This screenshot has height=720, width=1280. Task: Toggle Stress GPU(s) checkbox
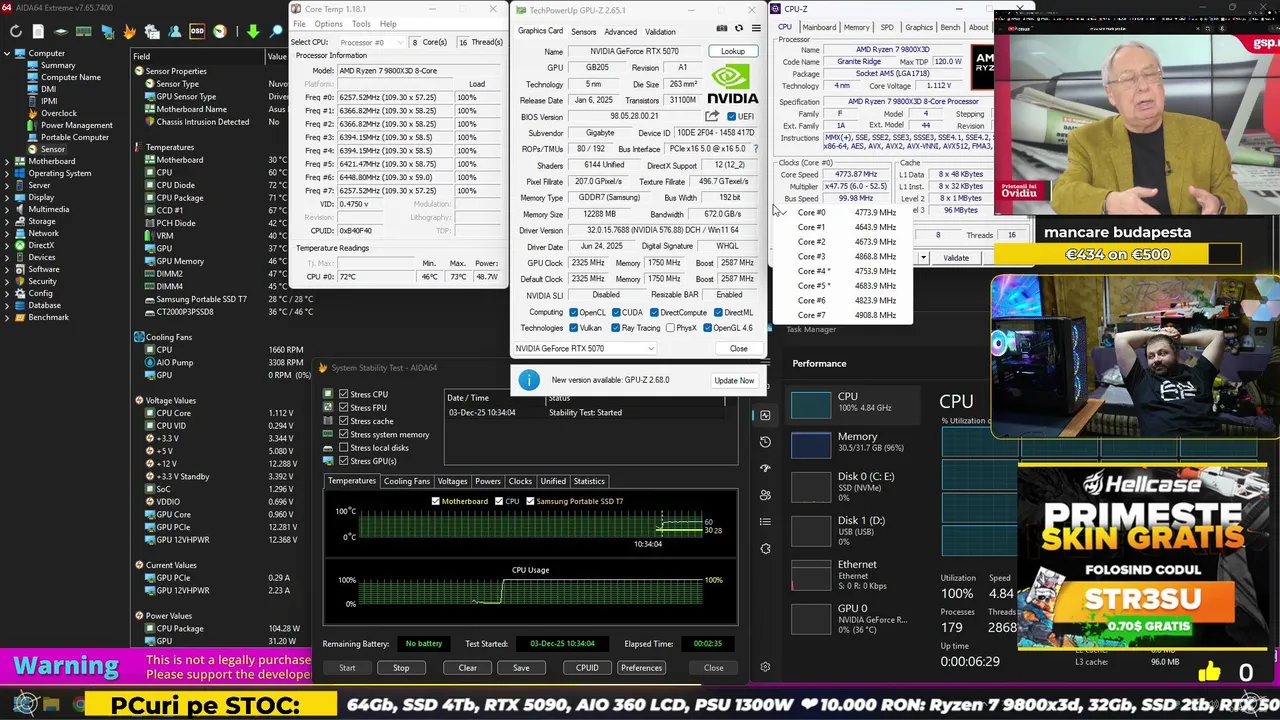click(343, 461)
